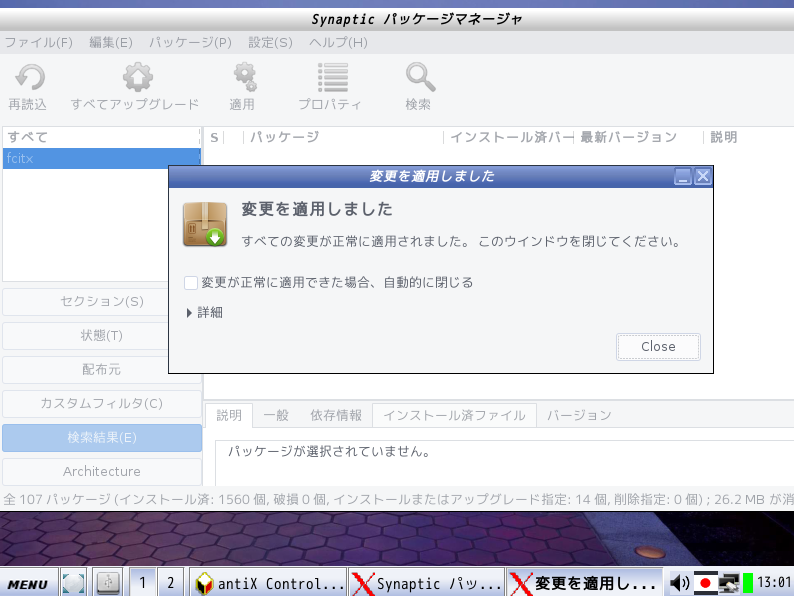Select 変更を適用し... taskbar entry
Viewport: 794px width, 596px height.
point(585,583)
